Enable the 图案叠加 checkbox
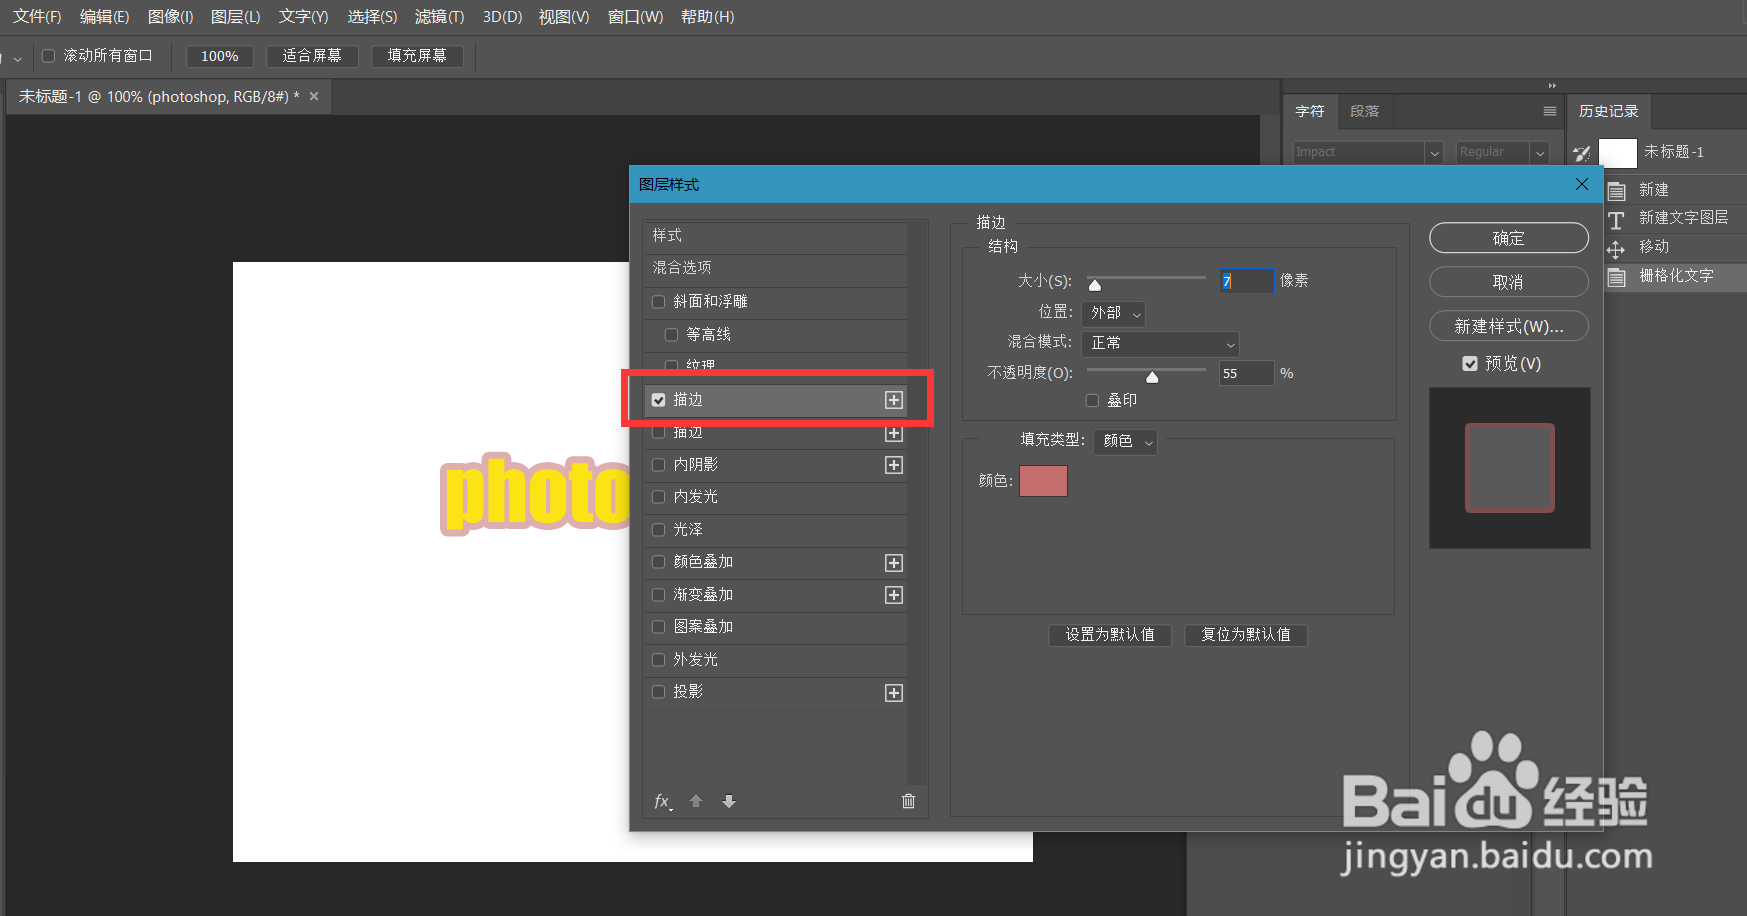 pos(658,626)
